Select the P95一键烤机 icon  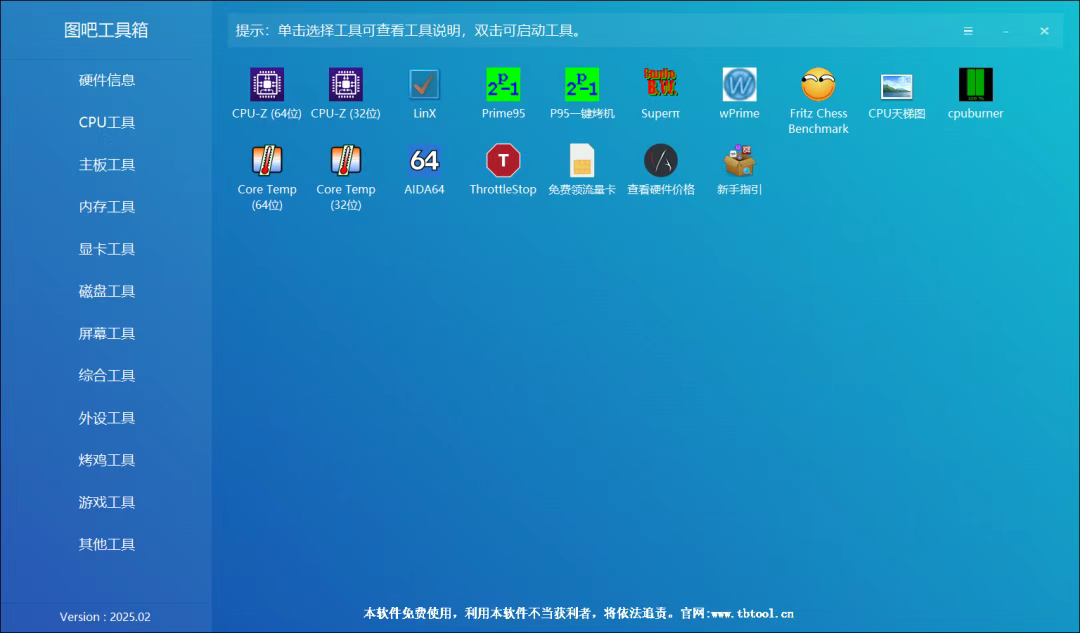pos(582,85)
